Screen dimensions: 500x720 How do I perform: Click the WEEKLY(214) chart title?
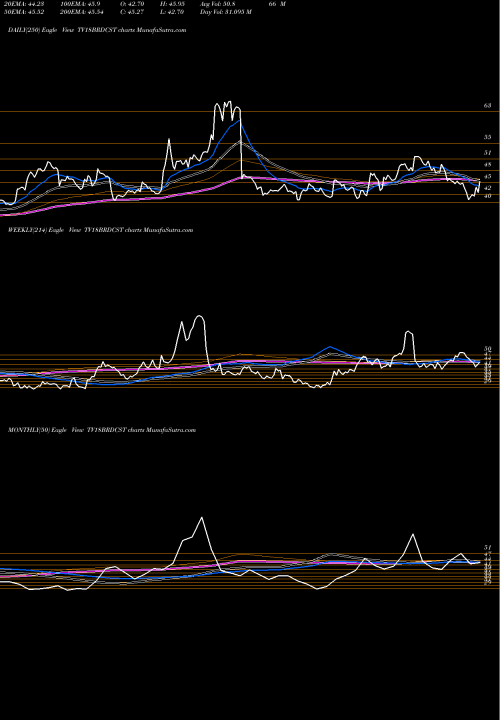point(101,230)
